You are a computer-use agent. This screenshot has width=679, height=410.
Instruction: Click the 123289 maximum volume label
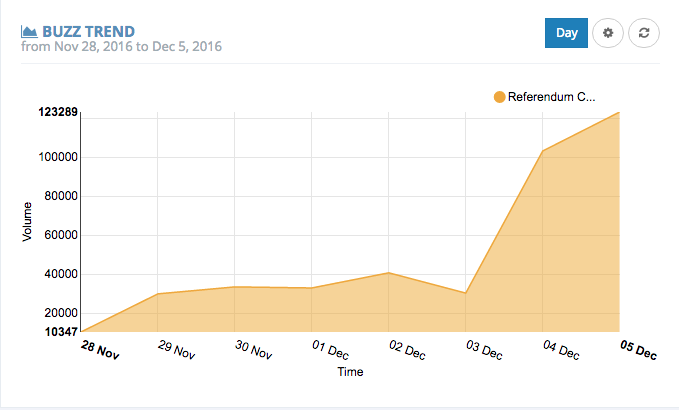(58, 112)
